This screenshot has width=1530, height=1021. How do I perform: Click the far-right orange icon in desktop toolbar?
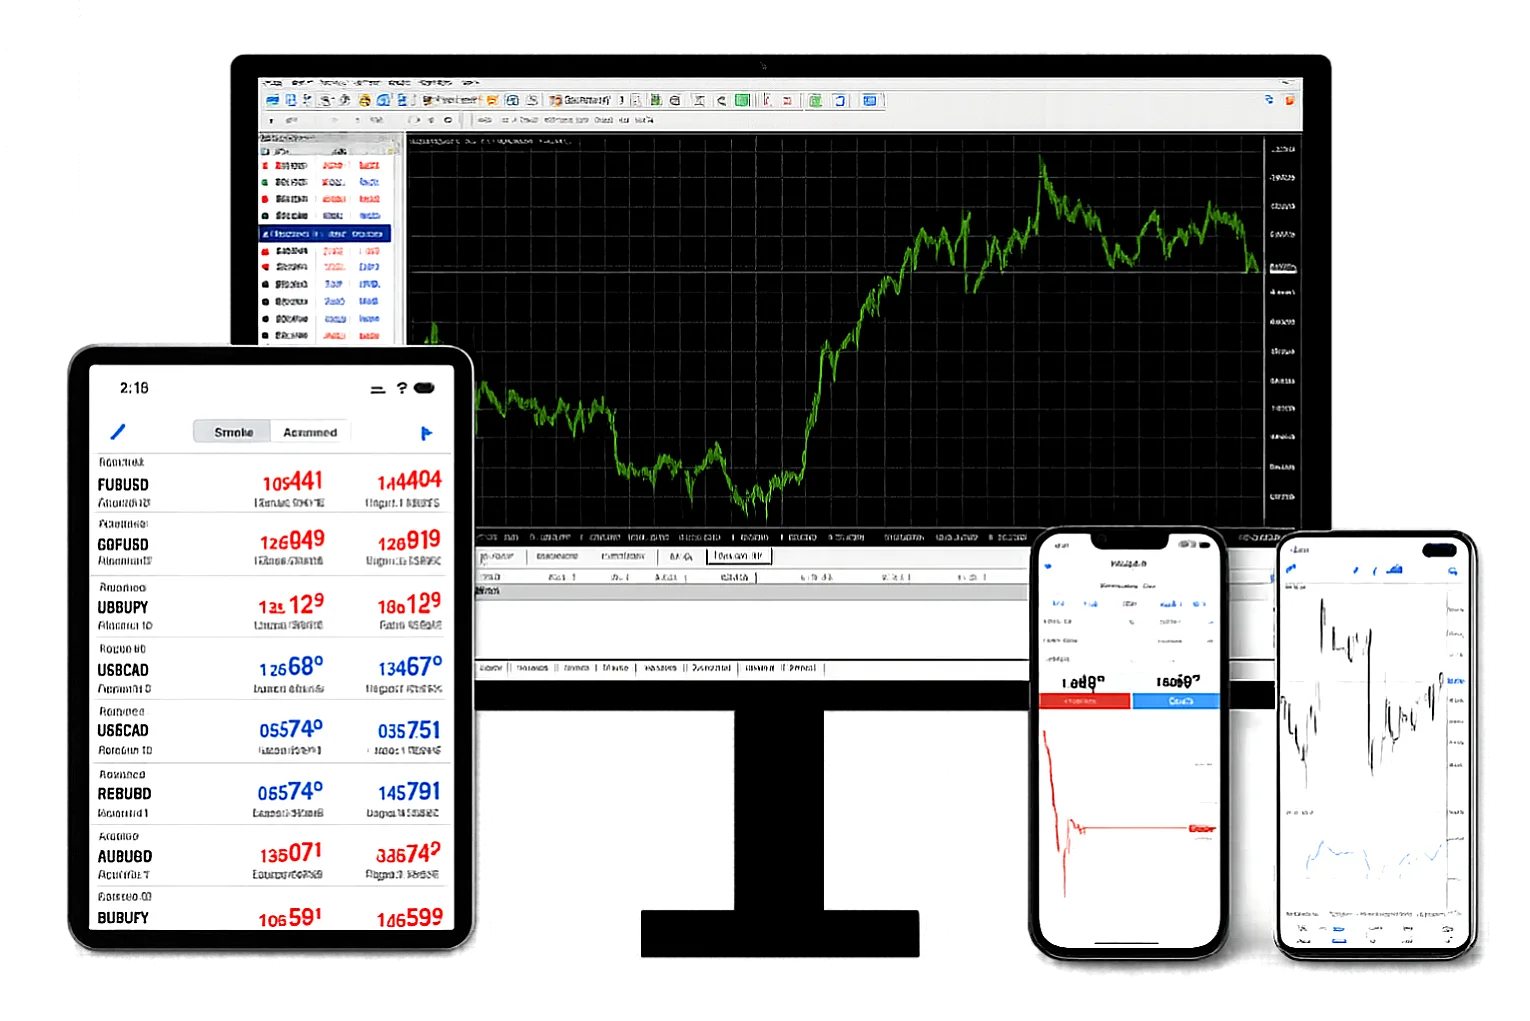click(1289, 100)
